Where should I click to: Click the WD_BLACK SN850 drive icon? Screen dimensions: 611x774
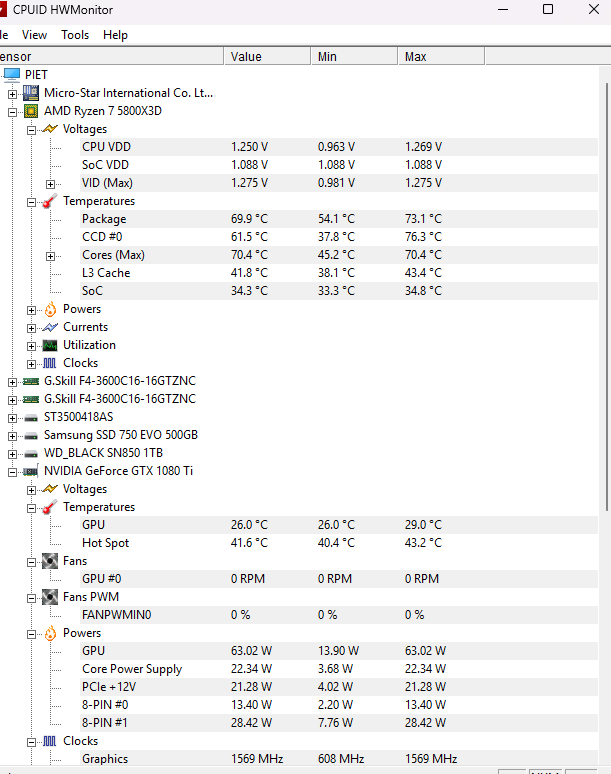click(31, 454)
